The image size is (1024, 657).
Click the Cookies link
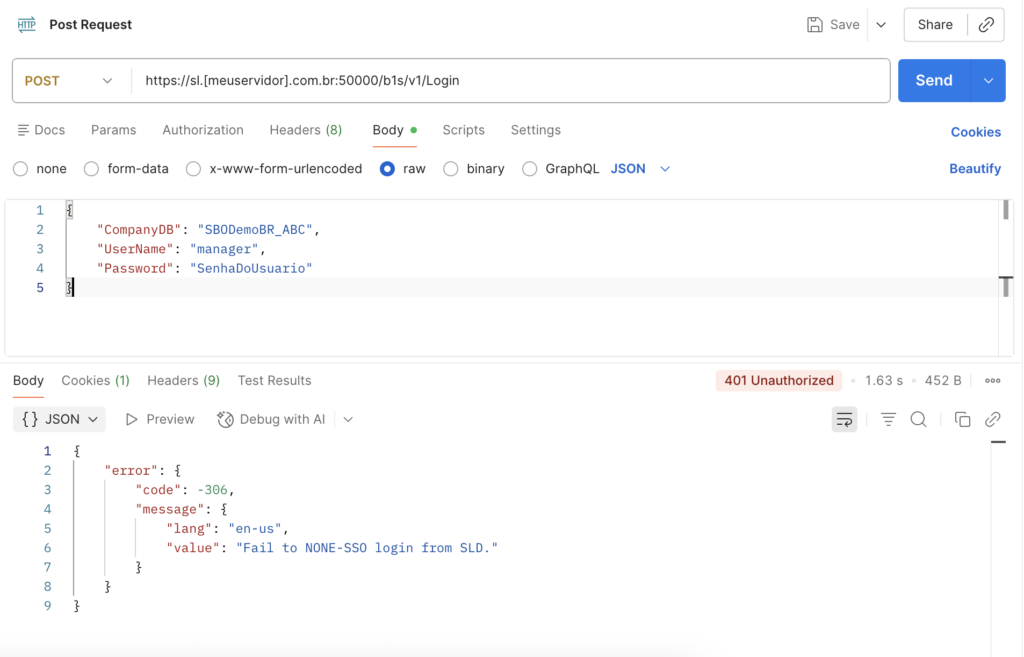[x=975, y=132]
